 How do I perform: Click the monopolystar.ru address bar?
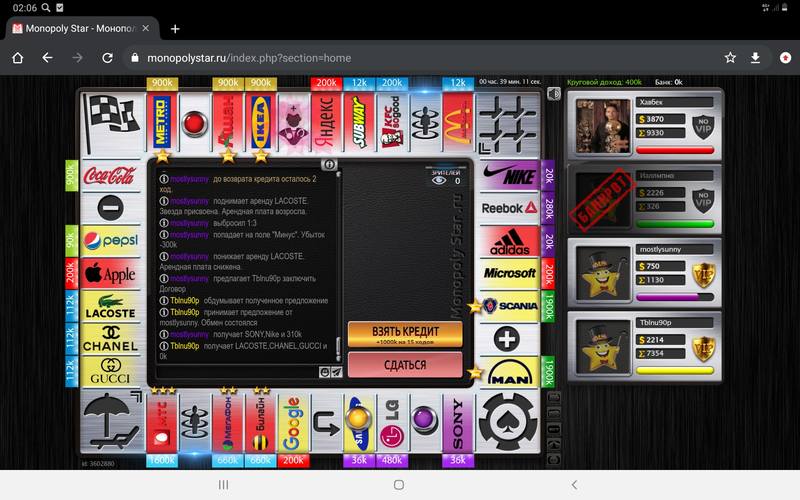pyautogui.click(x=423, y=58)
